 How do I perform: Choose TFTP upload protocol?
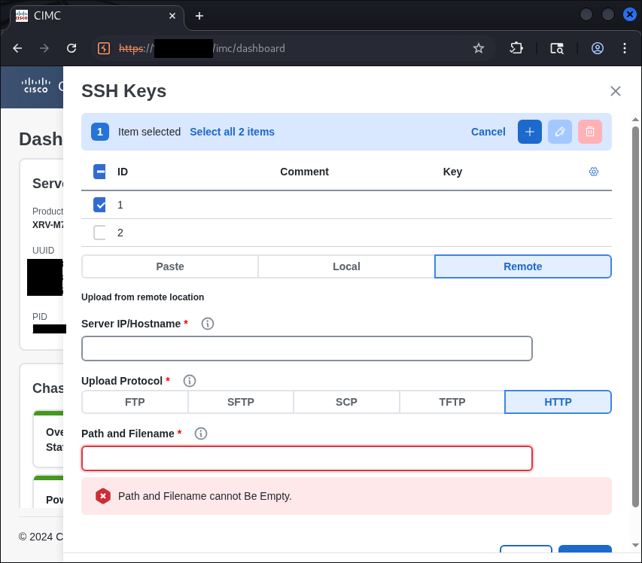452,402
